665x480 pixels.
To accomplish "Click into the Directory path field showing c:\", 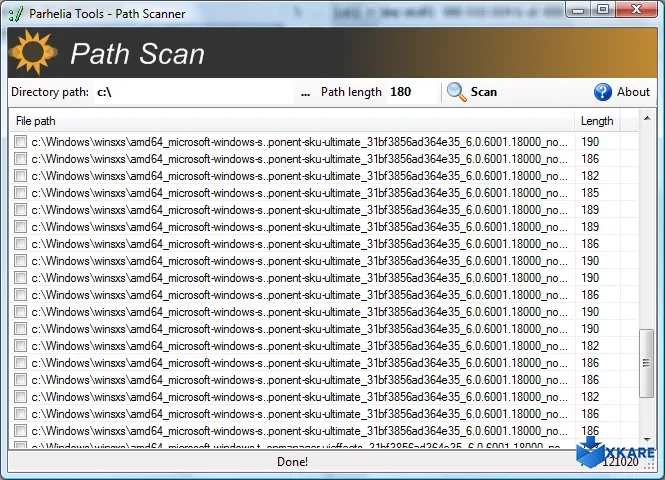I will pos(194,92).
